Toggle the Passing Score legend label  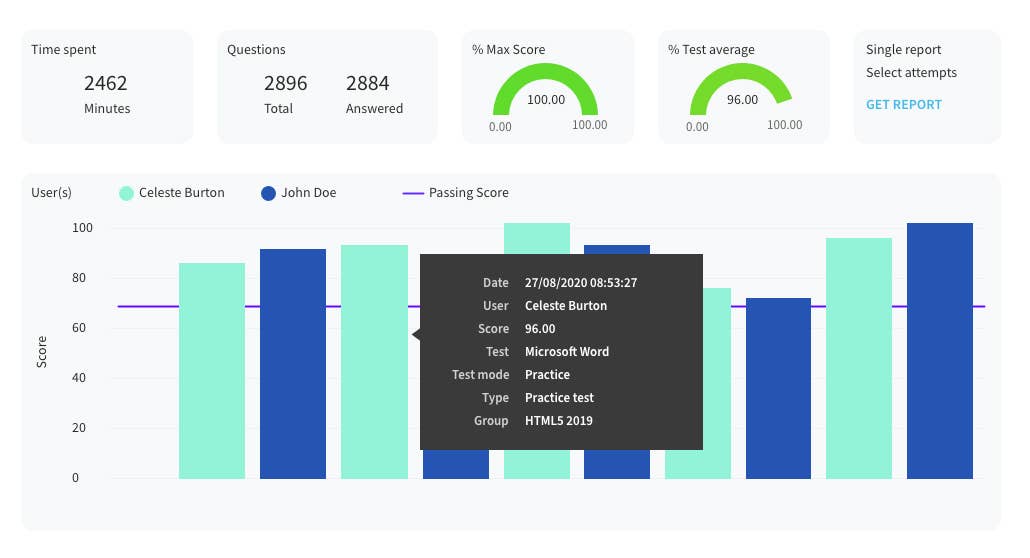click(x=468, y=193)
